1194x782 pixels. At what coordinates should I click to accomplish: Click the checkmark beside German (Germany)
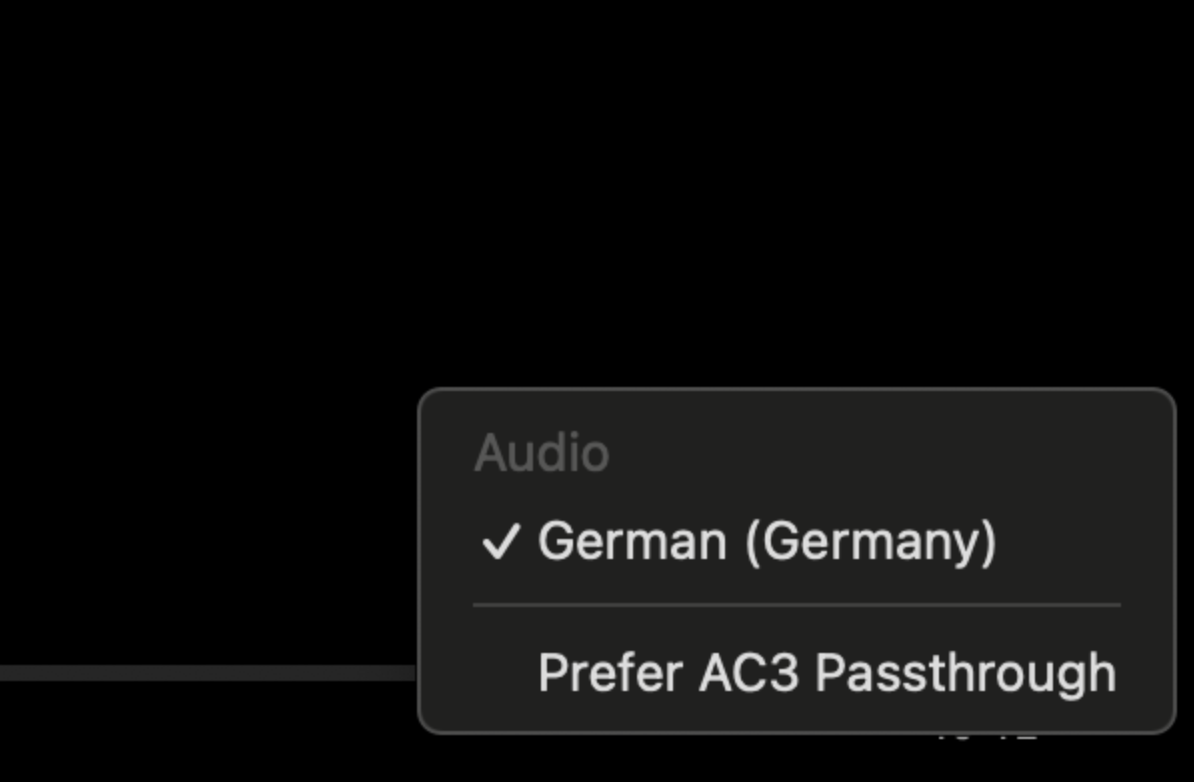[x=500, y=542]
